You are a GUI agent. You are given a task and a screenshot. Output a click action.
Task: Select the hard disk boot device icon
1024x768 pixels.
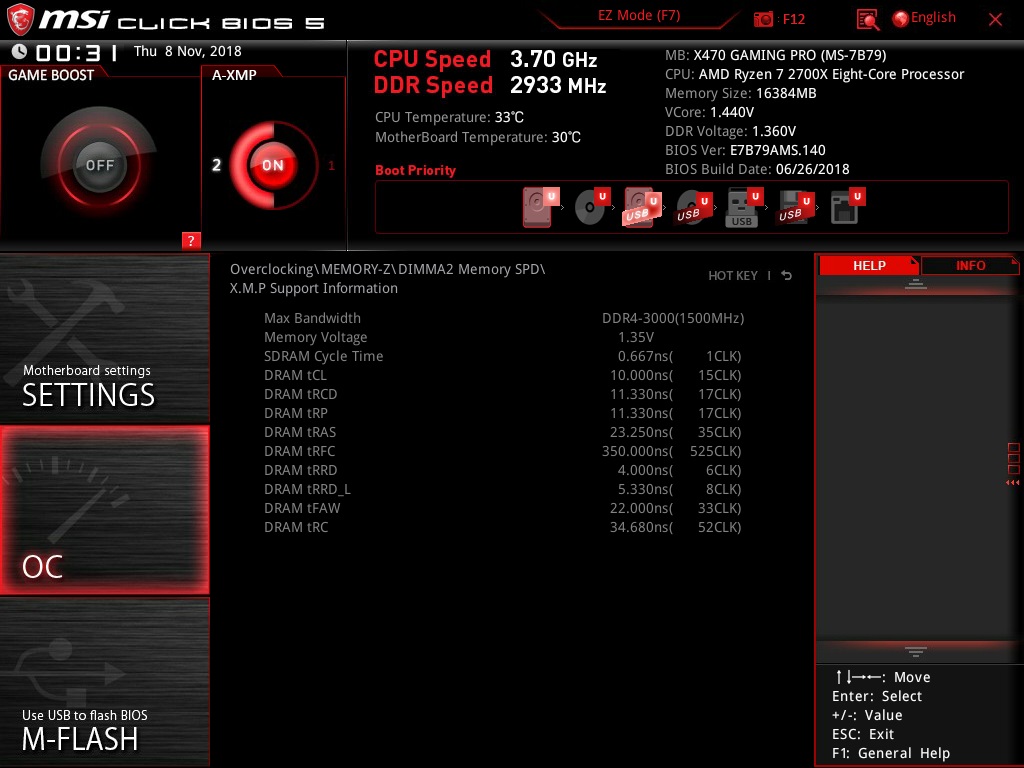540,207
